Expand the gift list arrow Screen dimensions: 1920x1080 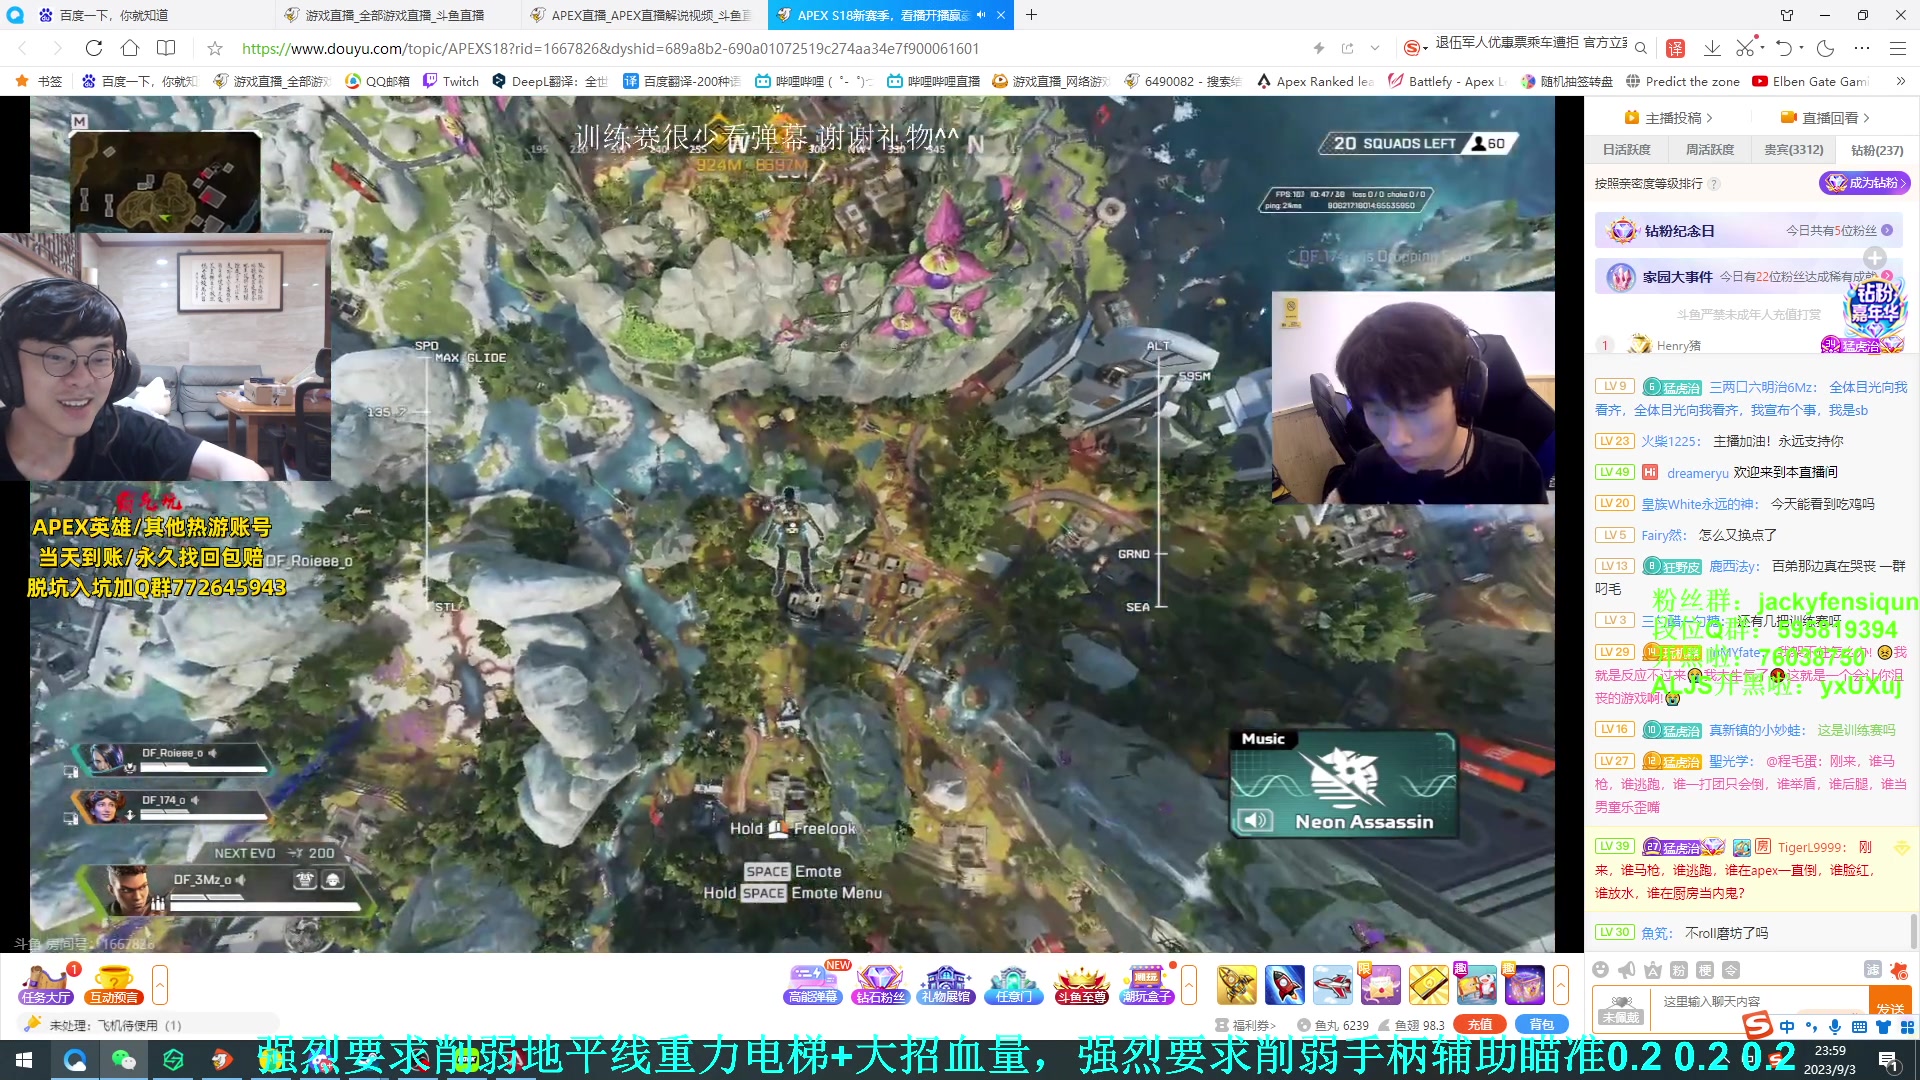click(1560, 985)
